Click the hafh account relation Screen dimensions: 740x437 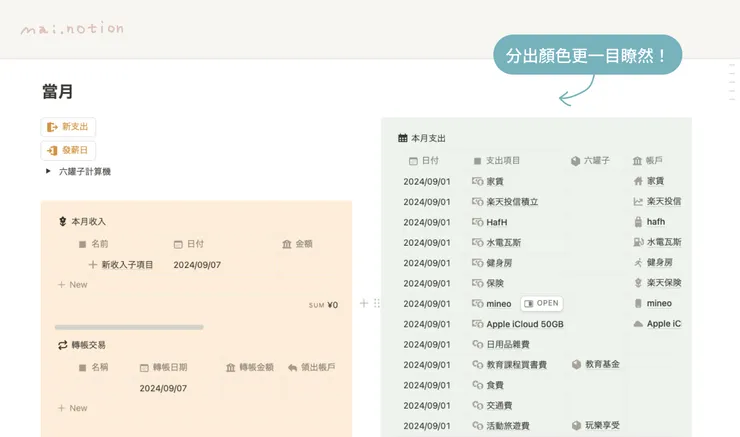click(x=649, y=222)
